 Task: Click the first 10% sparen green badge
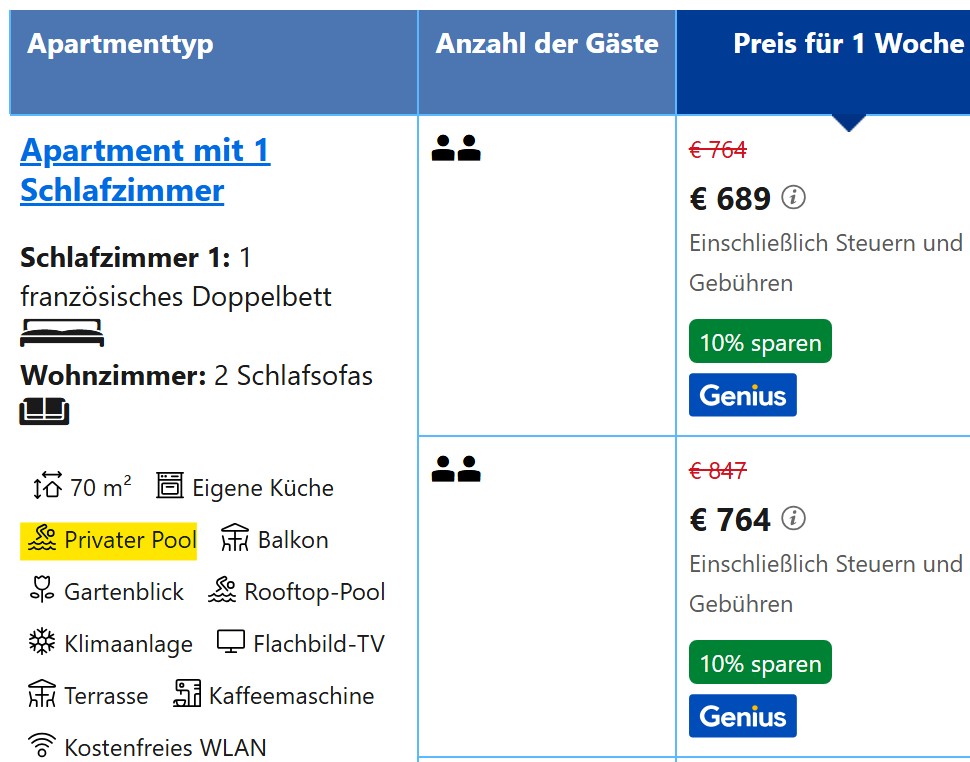coord(760,341)
